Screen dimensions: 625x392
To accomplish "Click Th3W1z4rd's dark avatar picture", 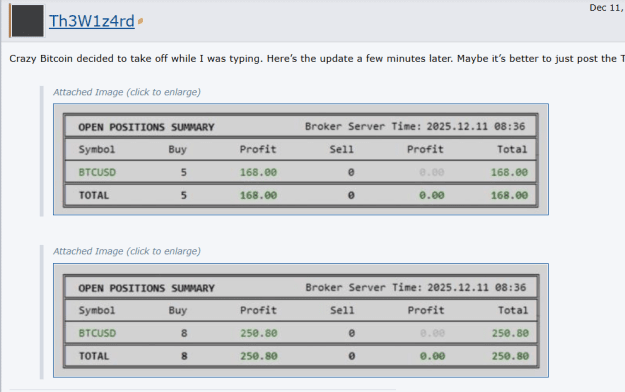I will 28,21.
